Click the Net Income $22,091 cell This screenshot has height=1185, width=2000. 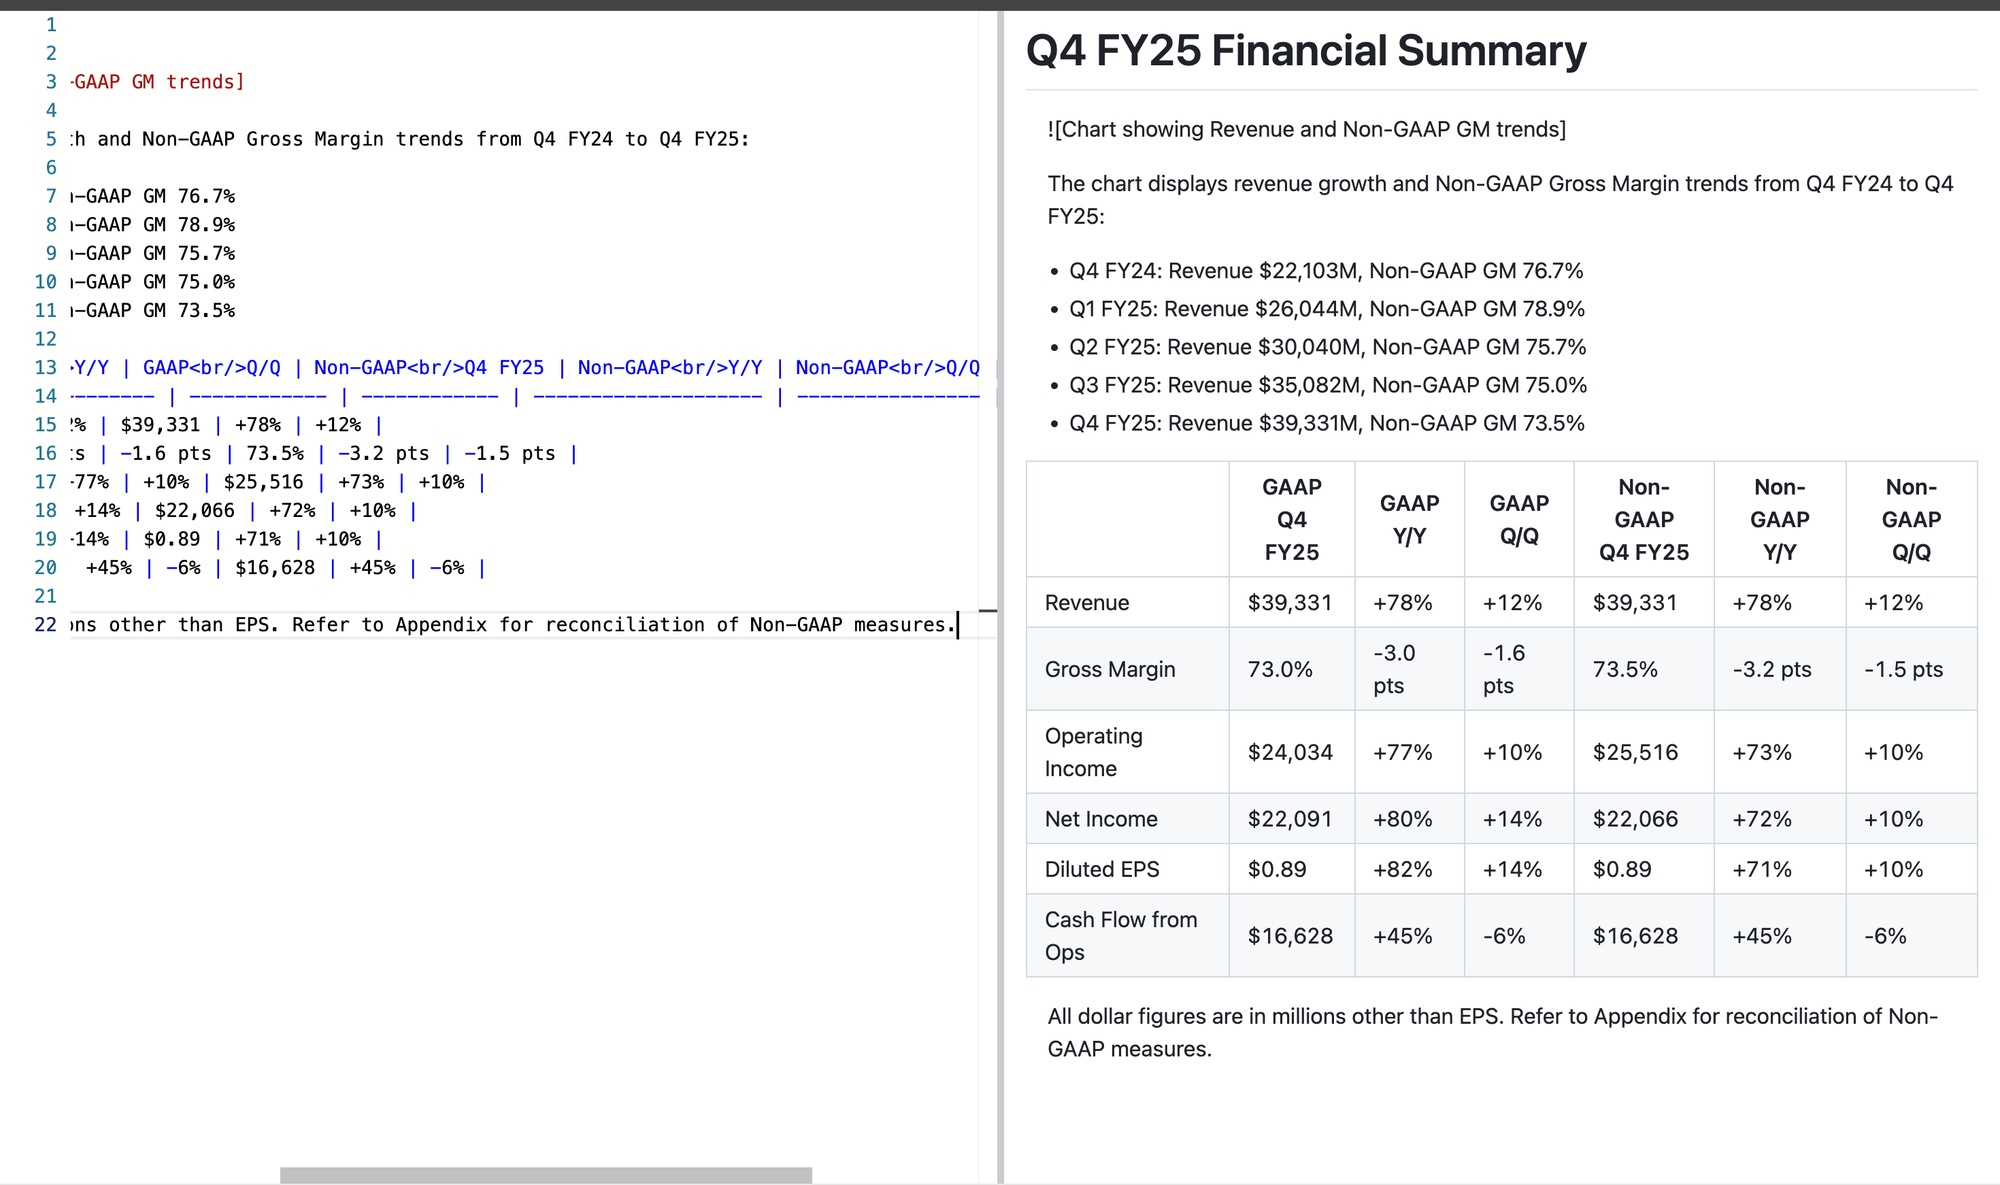point(1291,819)
